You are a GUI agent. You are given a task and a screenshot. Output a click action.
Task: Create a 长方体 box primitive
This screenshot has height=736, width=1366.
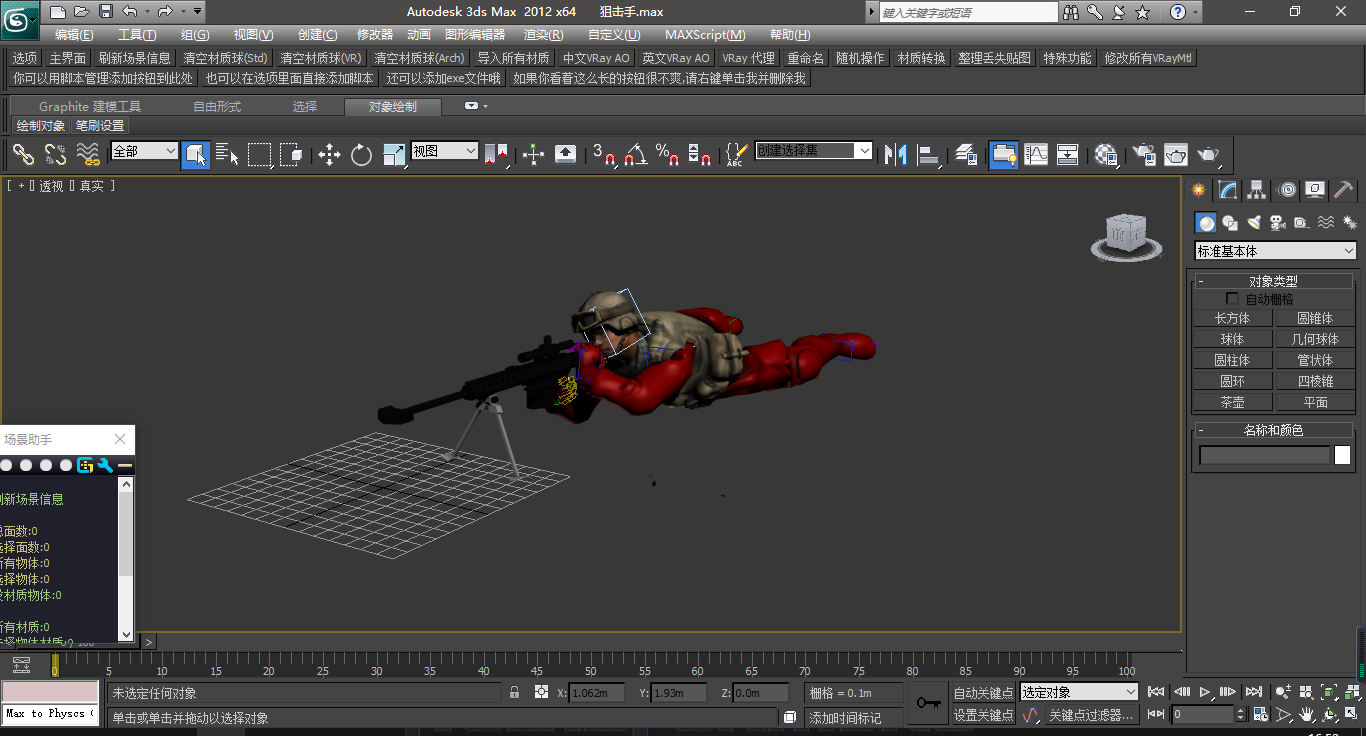point(1232,318)
